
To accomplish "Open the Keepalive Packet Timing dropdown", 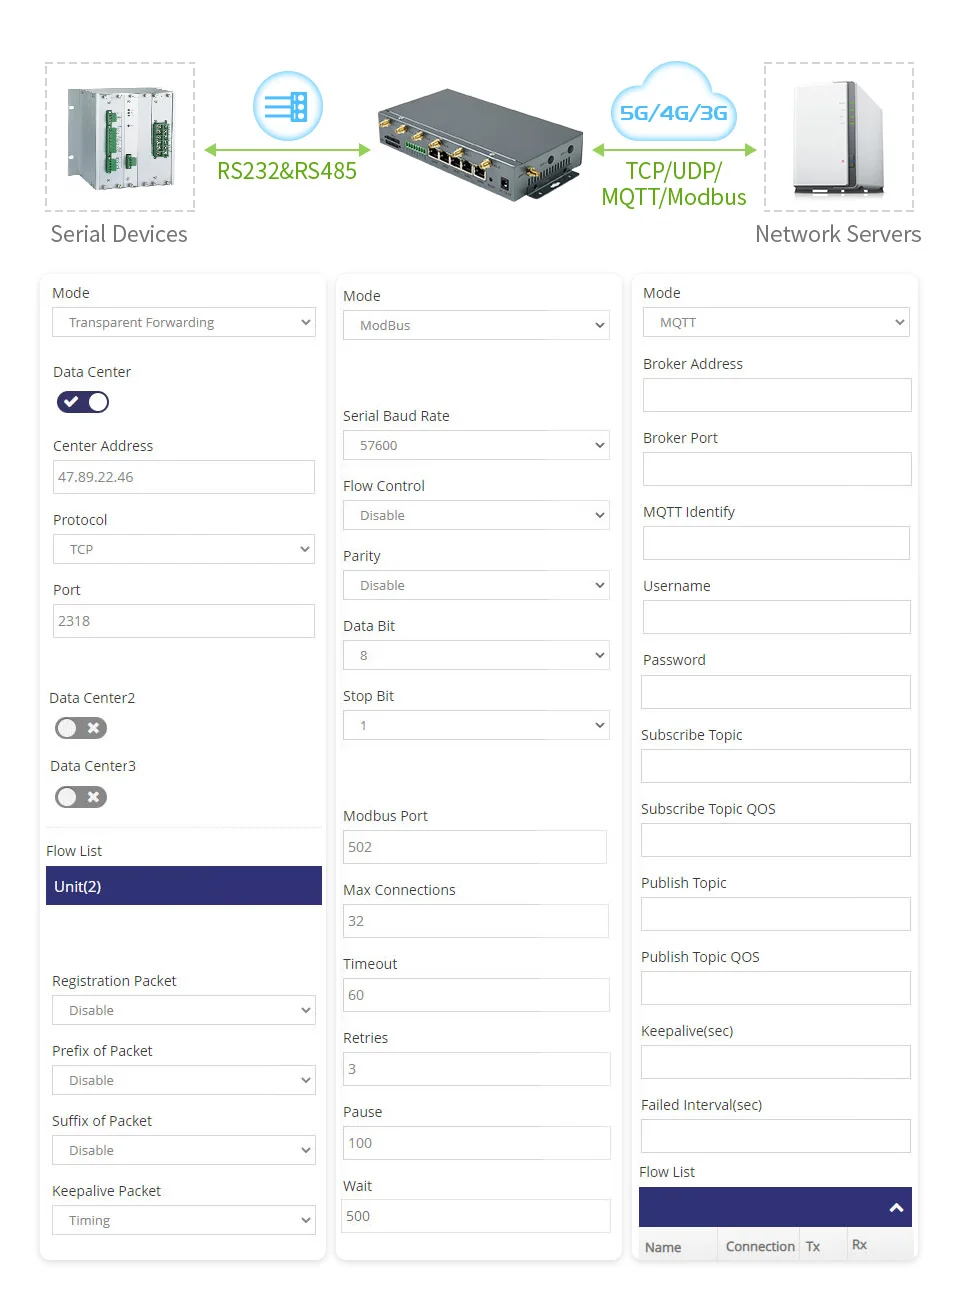I will click(184, 1220).
